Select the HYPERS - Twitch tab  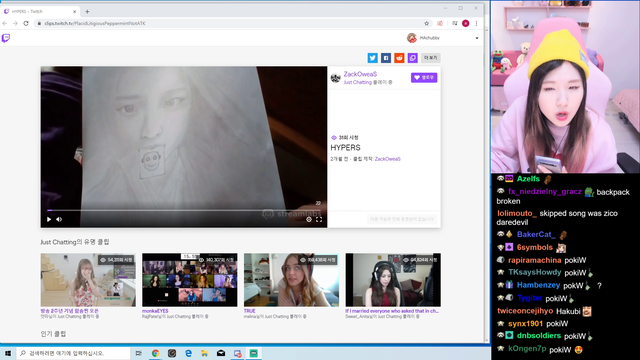pos(40,11)
